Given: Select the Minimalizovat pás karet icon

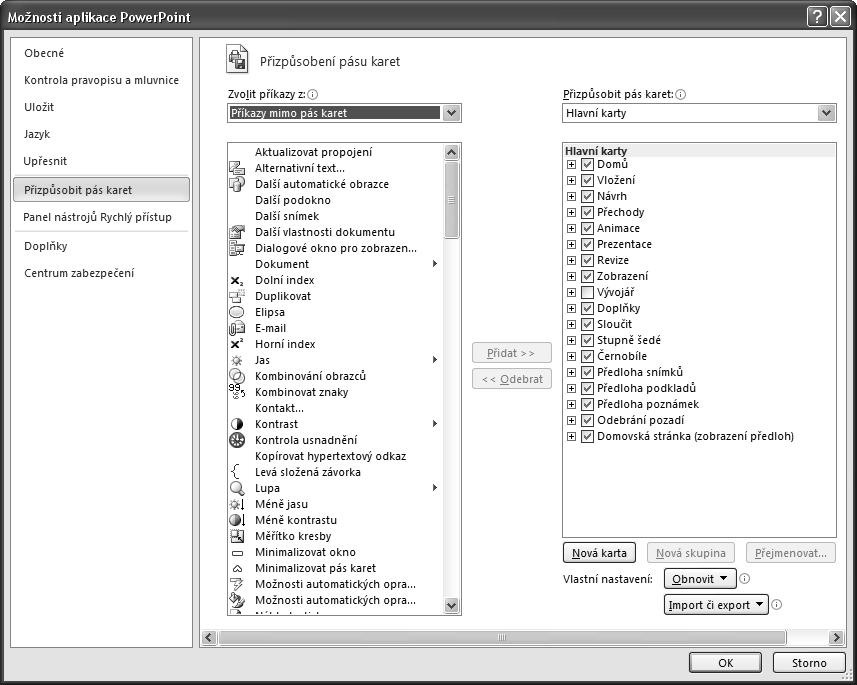Looking at the screenshot, I should point(237,569).
